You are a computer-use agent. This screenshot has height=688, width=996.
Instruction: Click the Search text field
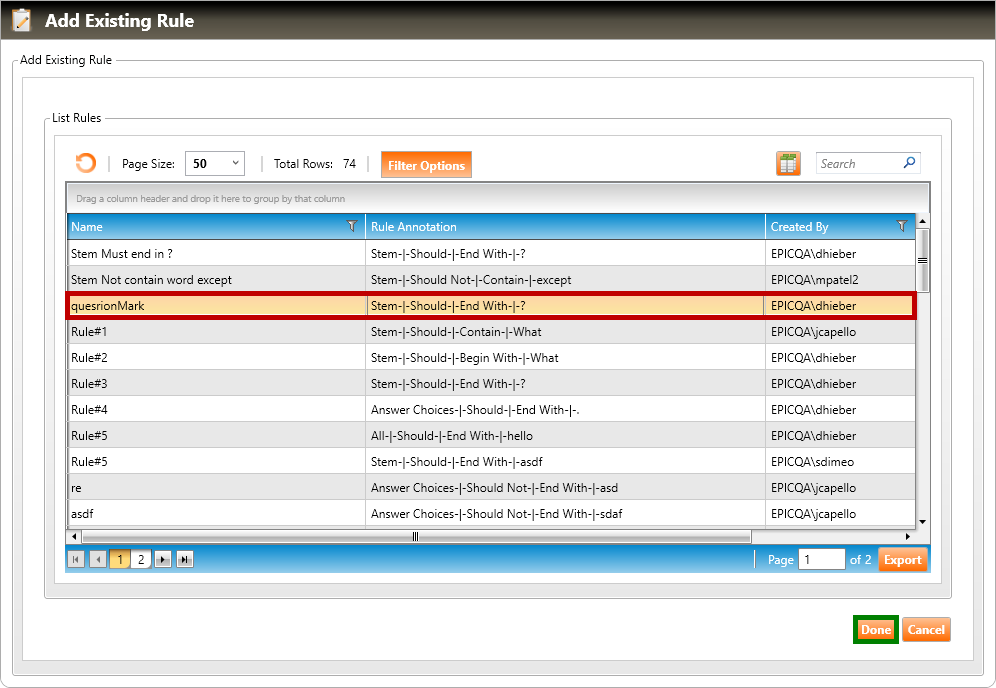point(858,163)
